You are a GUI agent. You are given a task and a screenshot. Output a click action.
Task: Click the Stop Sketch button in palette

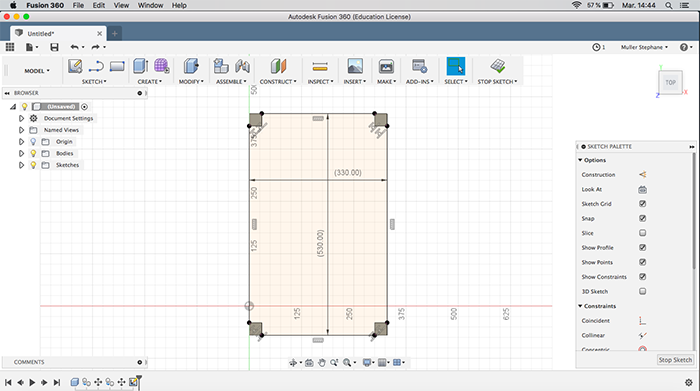click(x=675, y=360)
